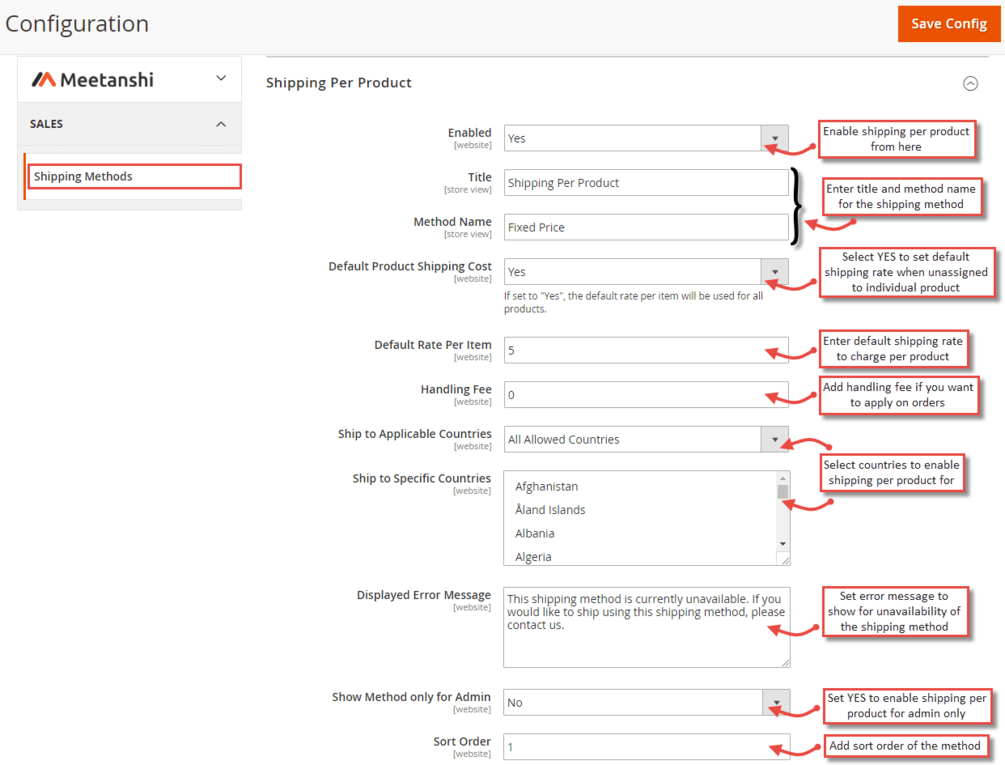Viewport: 1005px width, 765px height.
Task: Click the Title input field
Action: tap(646, 183)
